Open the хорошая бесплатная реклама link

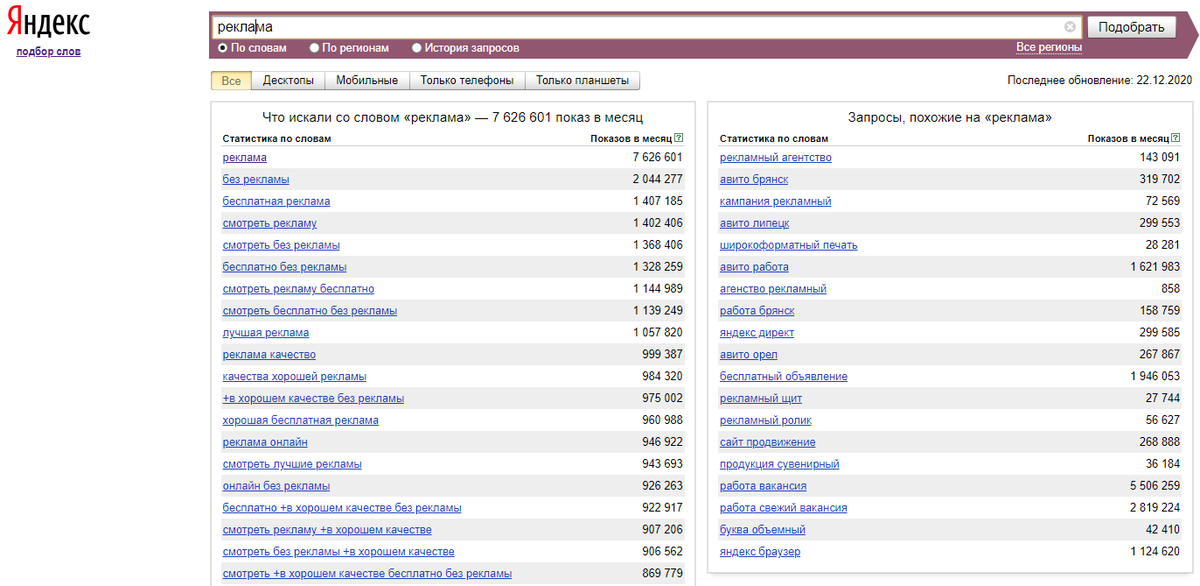300,420
